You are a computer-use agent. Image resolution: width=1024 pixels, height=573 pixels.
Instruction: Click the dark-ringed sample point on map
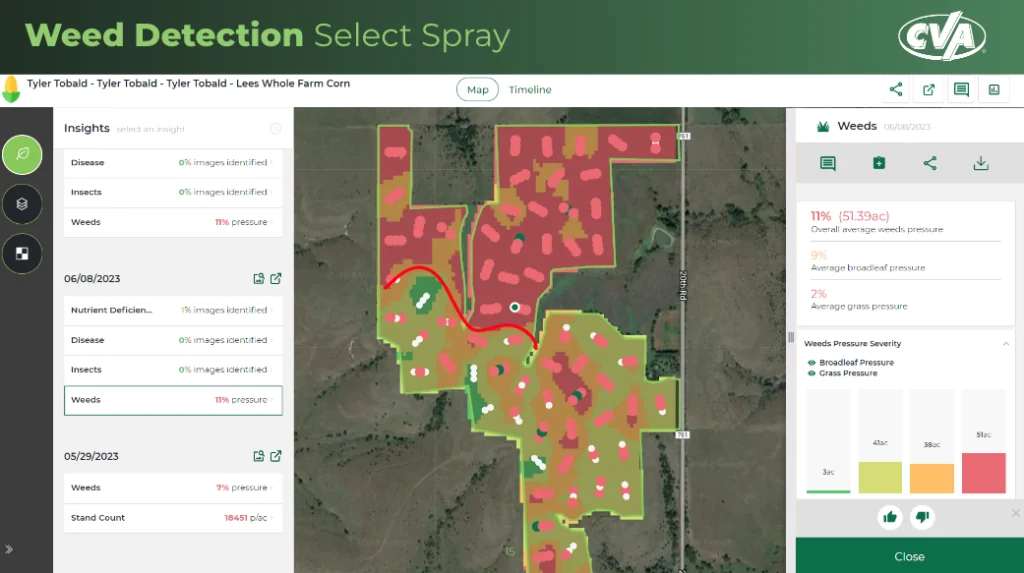tap(515, 307)
